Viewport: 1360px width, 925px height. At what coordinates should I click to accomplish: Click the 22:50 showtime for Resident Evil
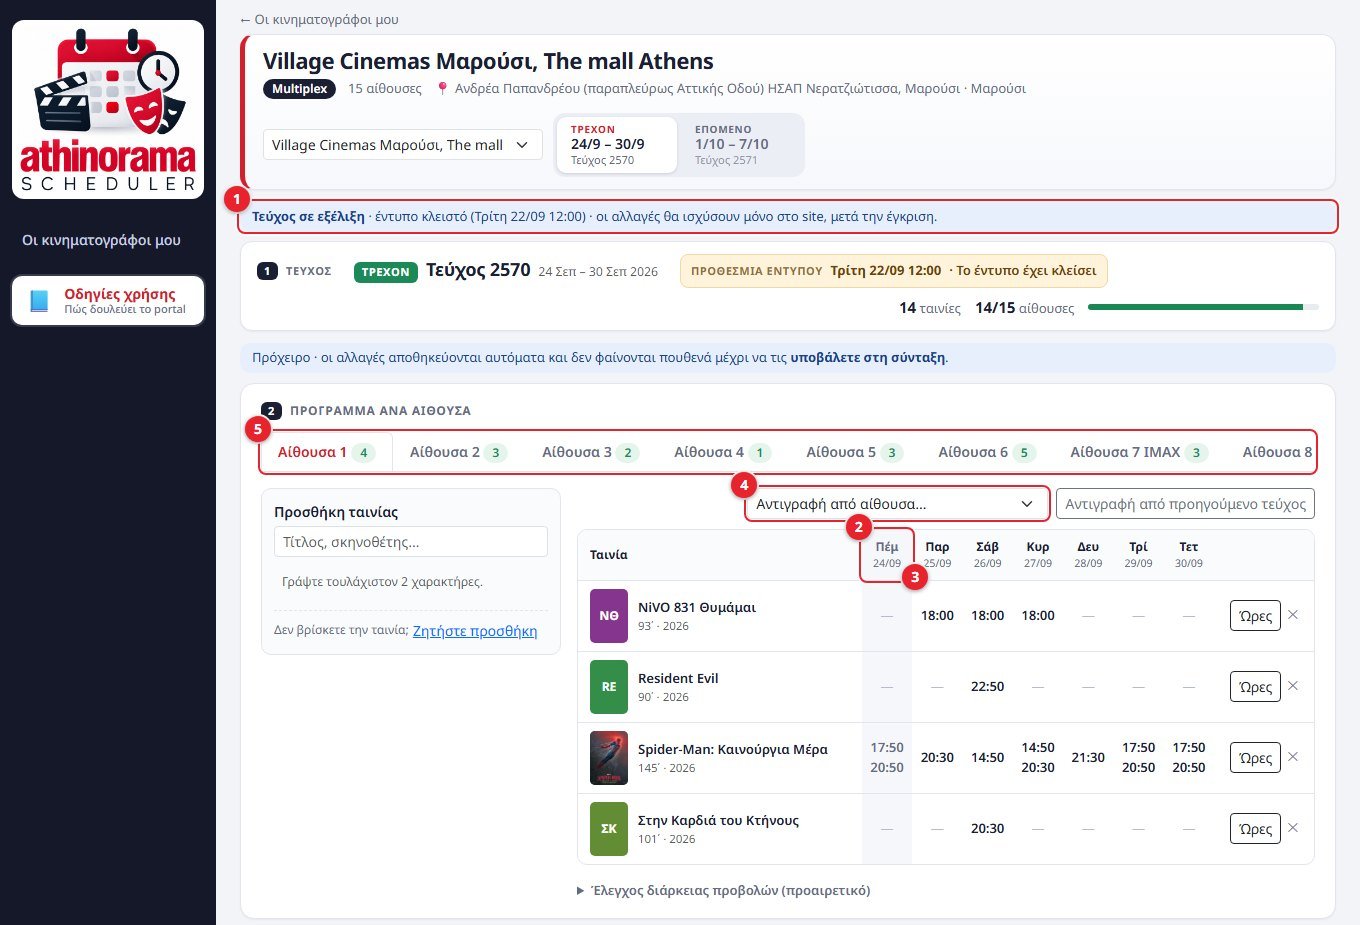pyautogui.click(x=987, y=687)
